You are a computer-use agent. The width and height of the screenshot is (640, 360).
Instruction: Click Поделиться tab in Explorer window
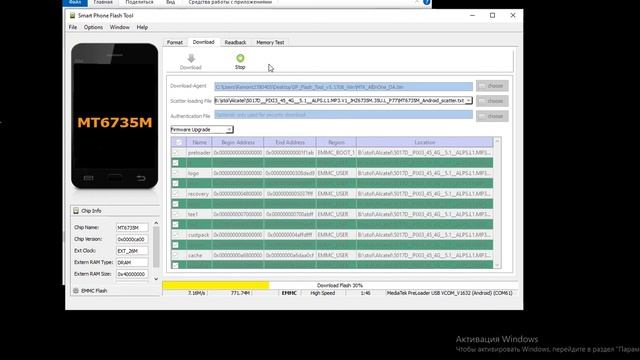click(139, 2)
